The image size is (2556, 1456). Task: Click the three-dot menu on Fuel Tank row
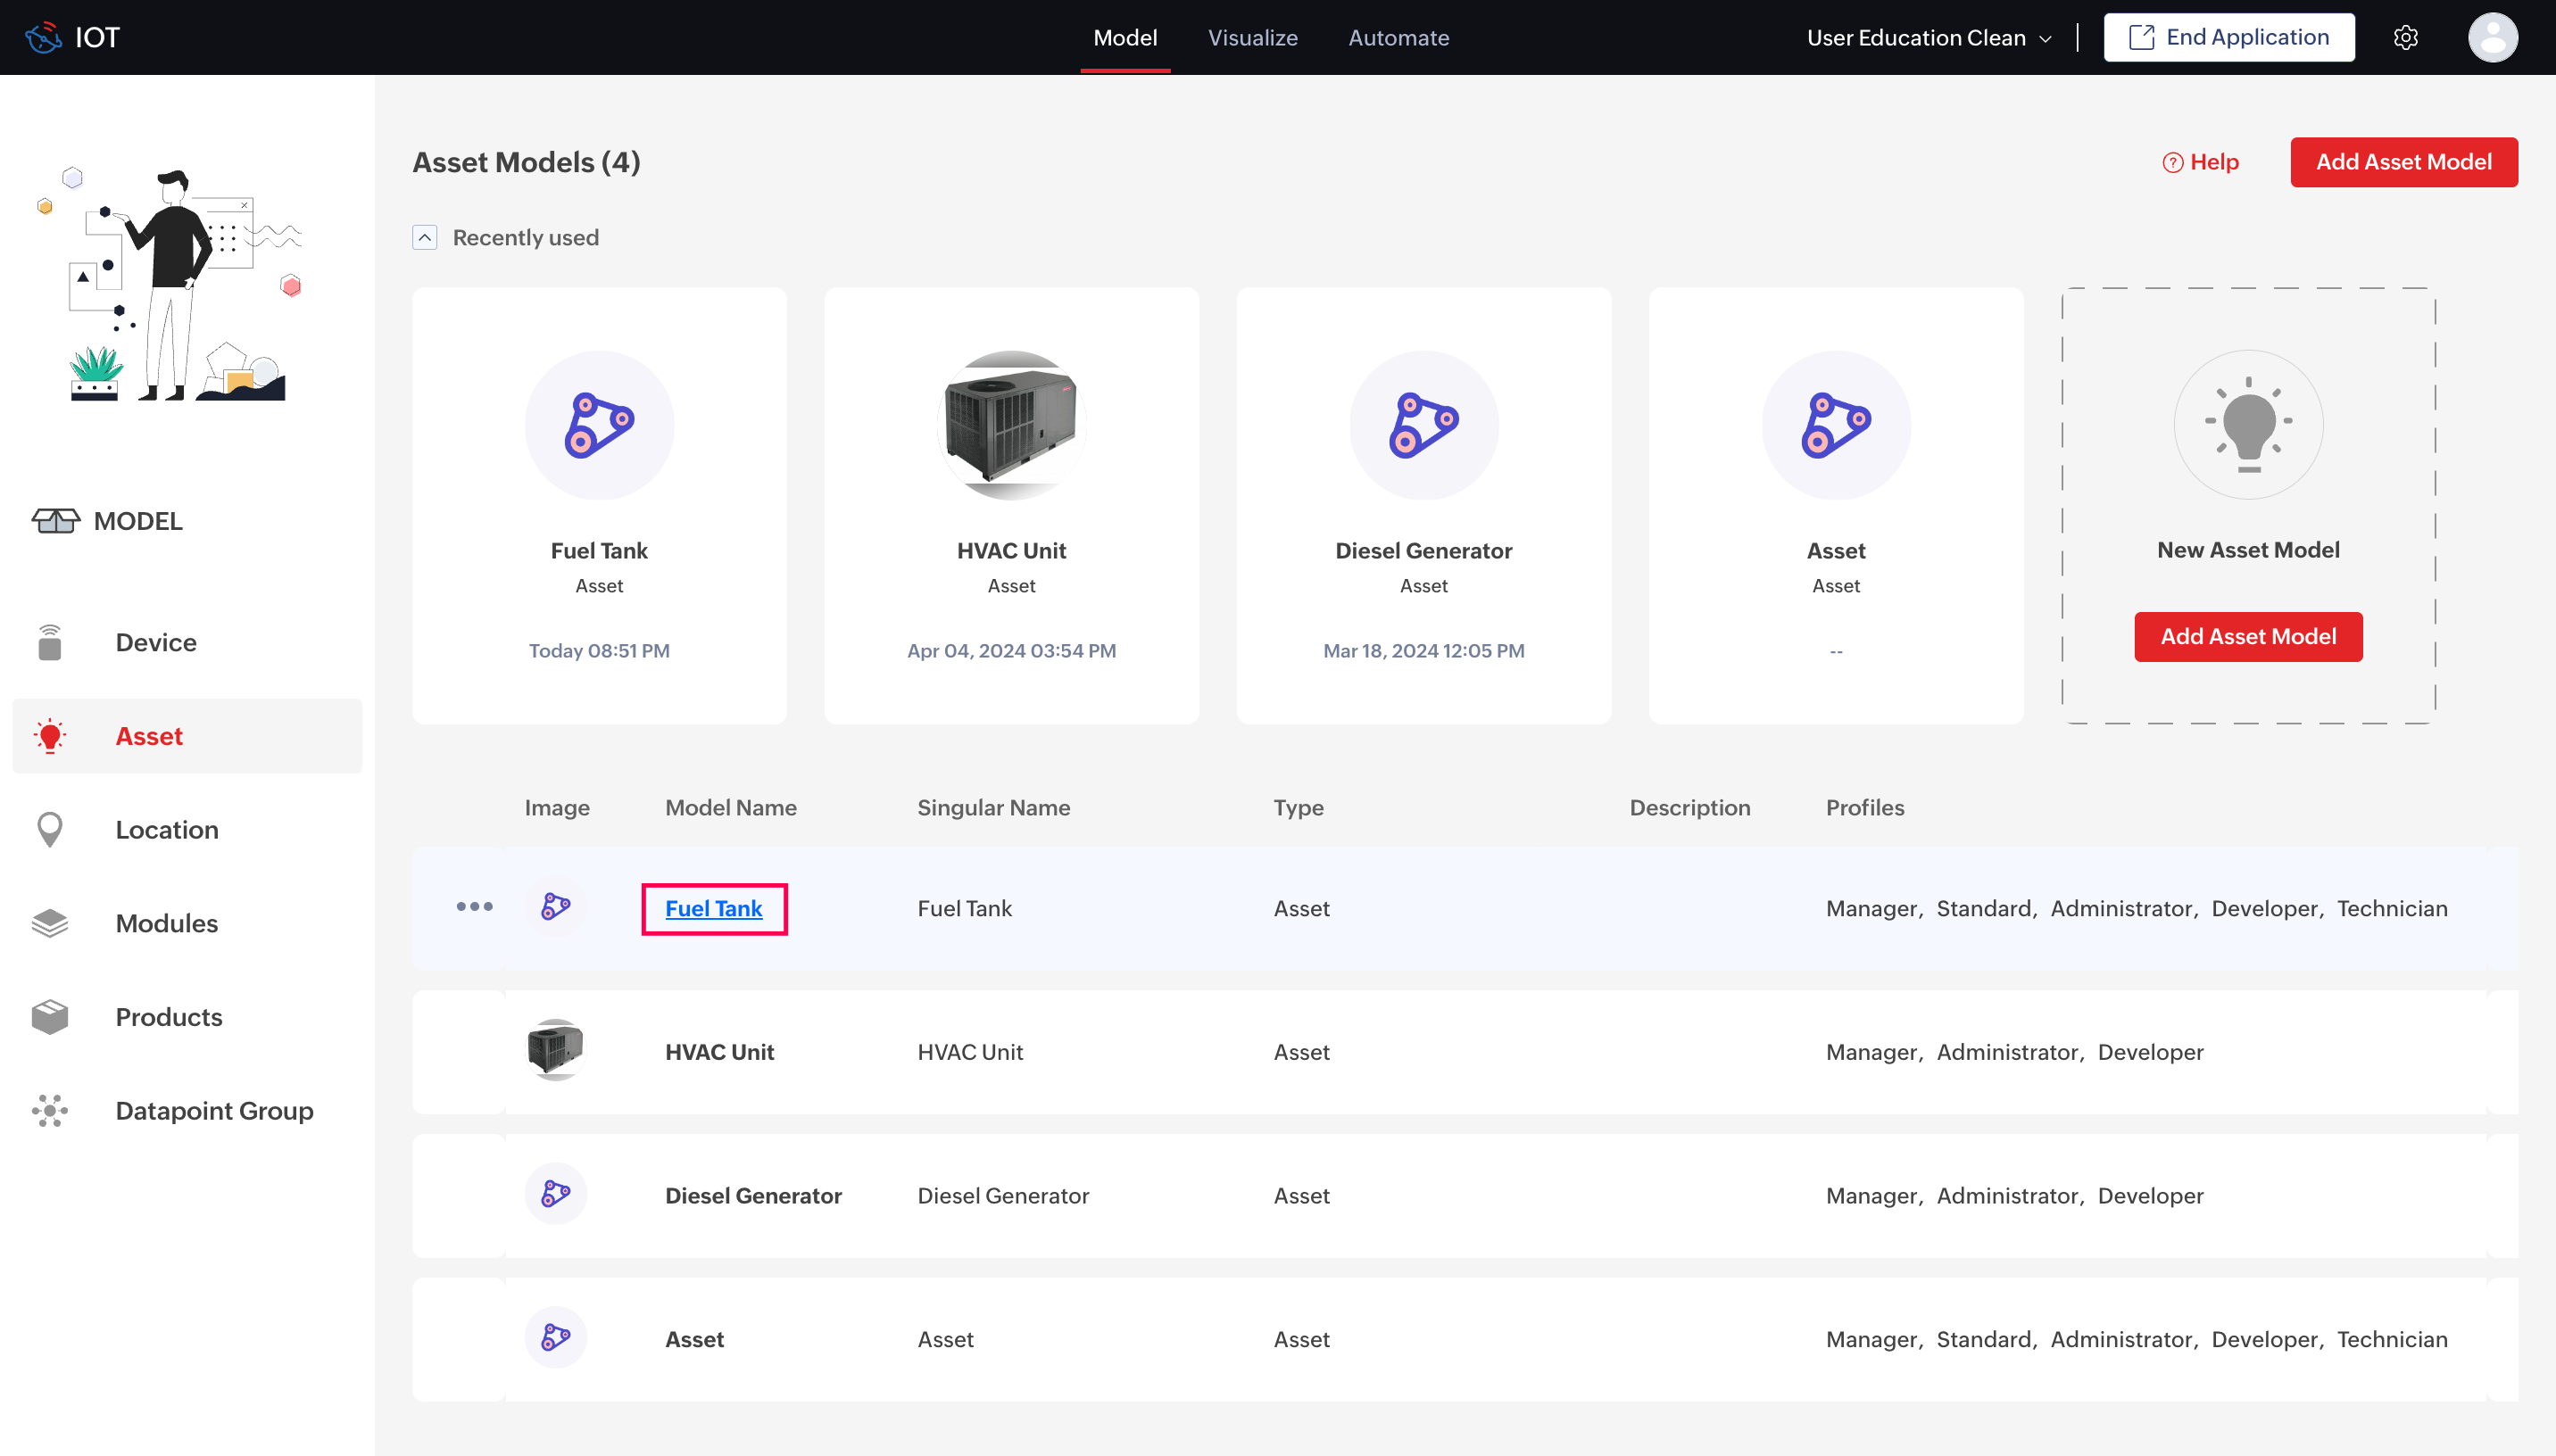[x=474, y=907]
